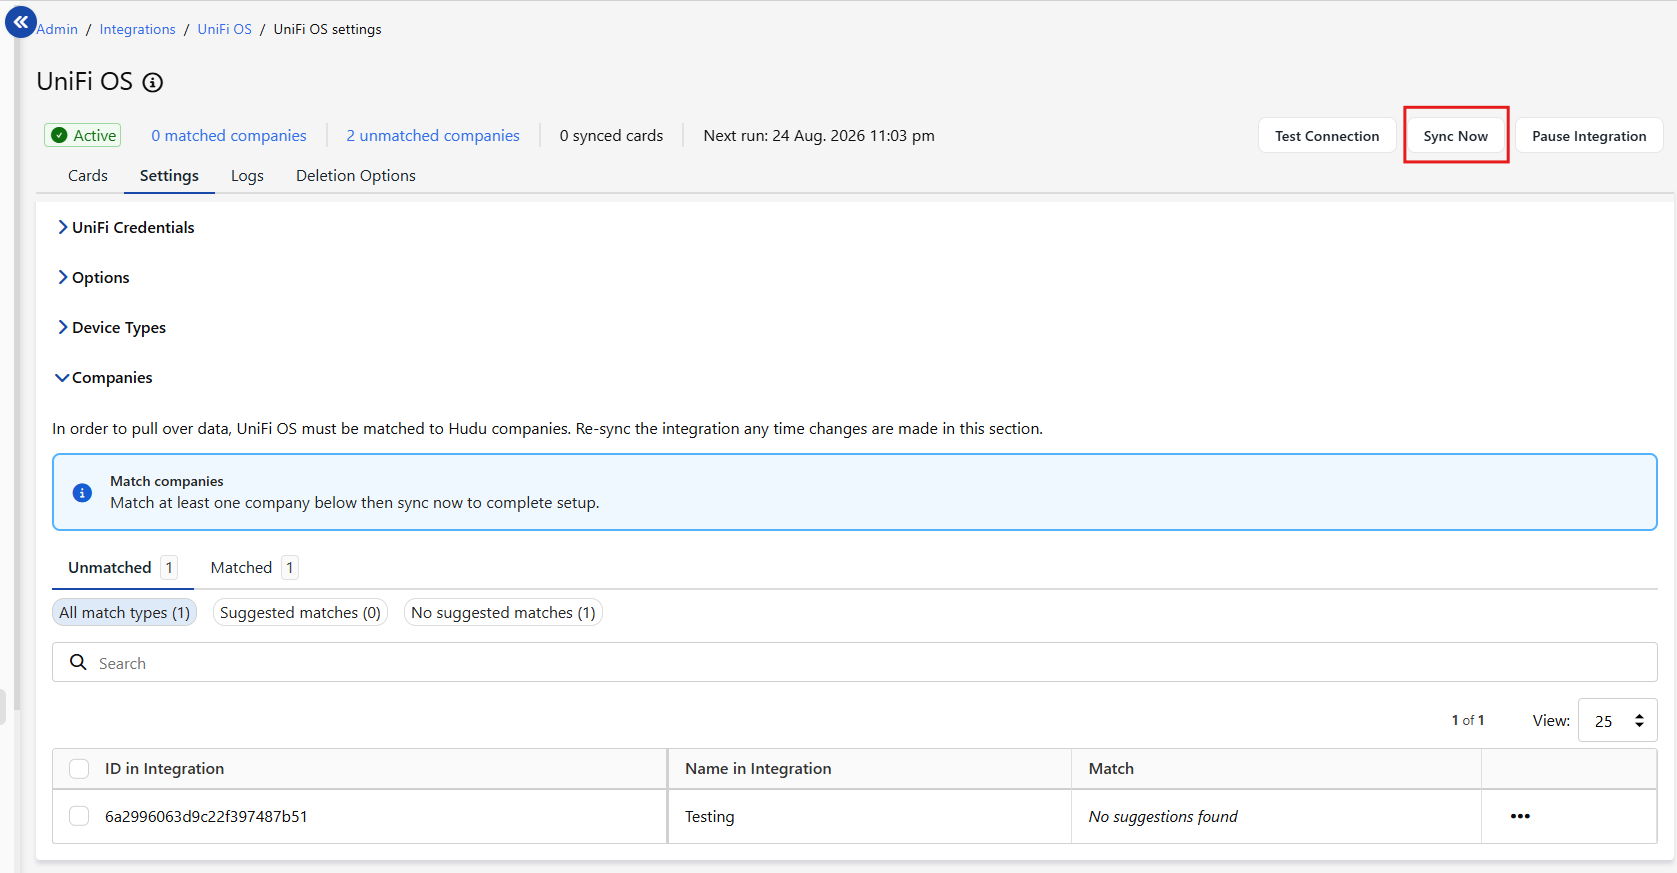The image size is (1677, 873).
Task: Filter by No suggested matches (1)
Action: tap(503, 612)
